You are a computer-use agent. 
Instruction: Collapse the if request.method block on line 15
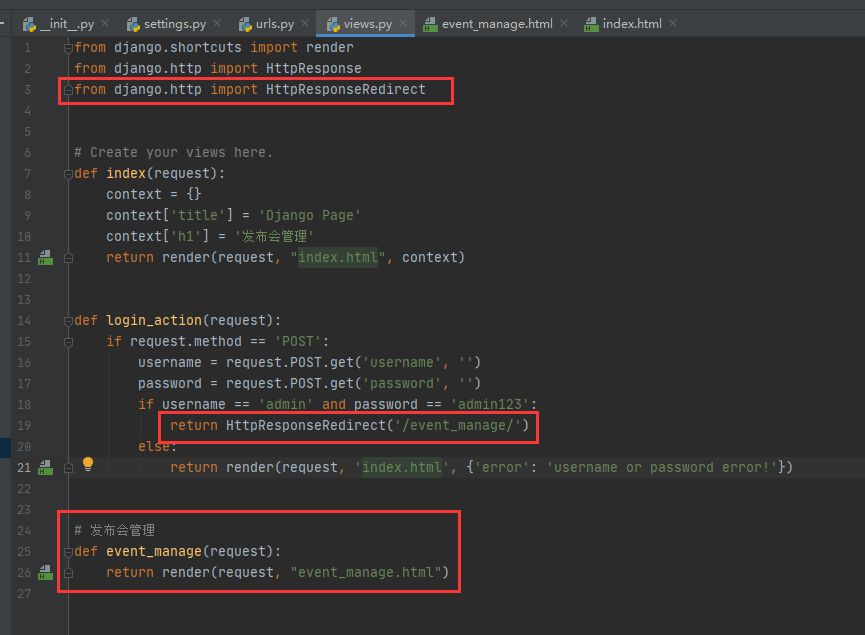(68, 342)
